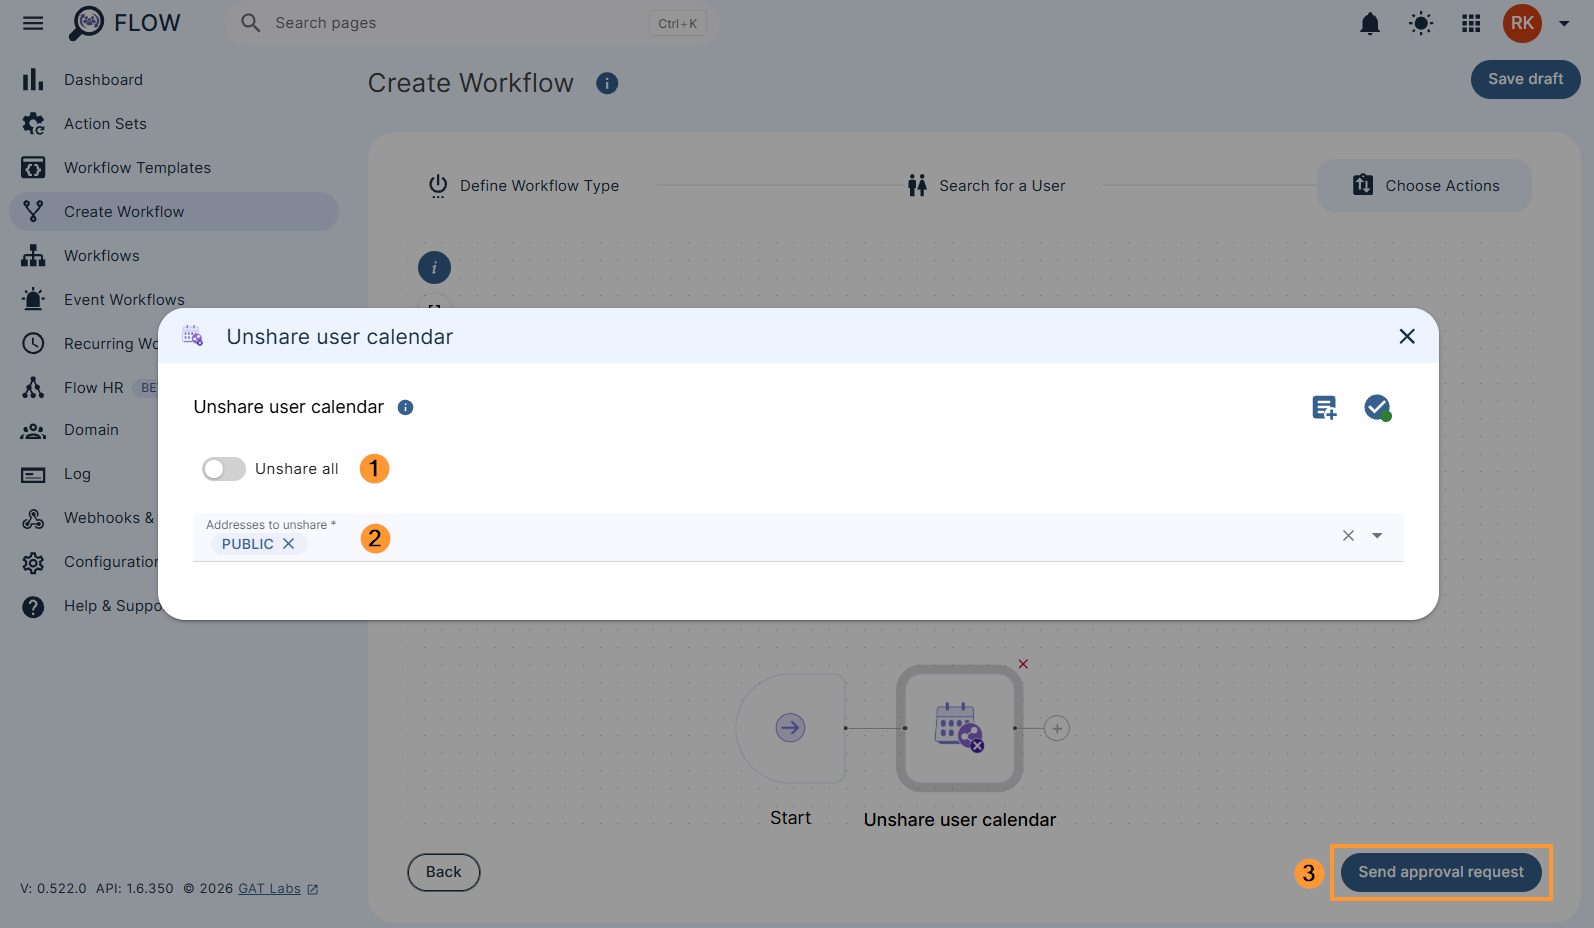Click the RK user avatar
Image resolution: width=1594 pixels, height=928 pixels.
pyautogui.click(x=1522, y=23)
